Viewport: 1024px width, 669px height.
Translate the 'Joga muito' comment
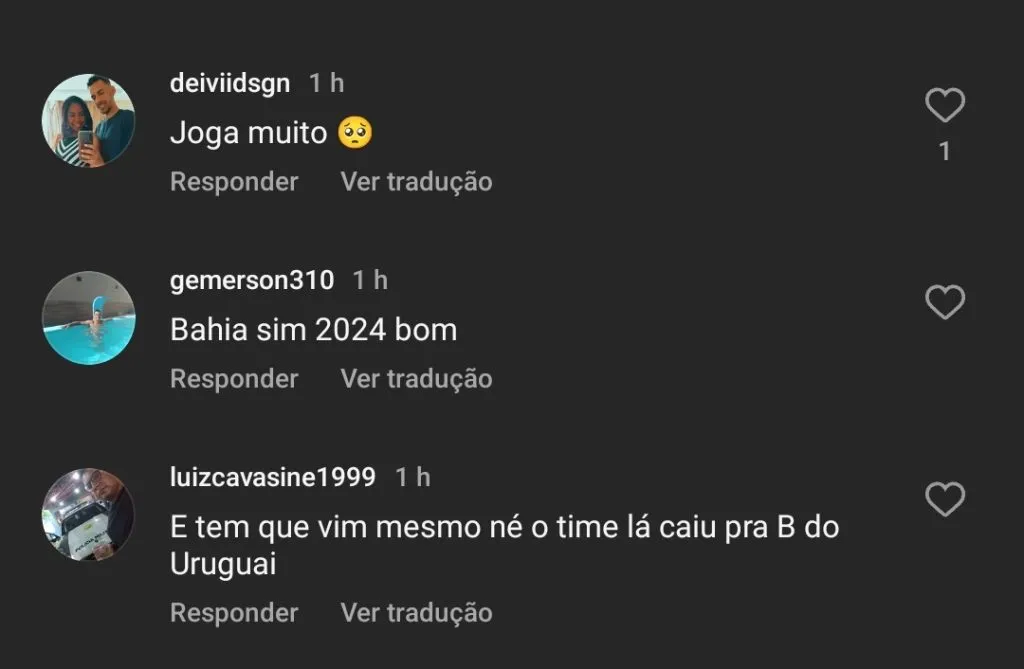click(416, 182)
